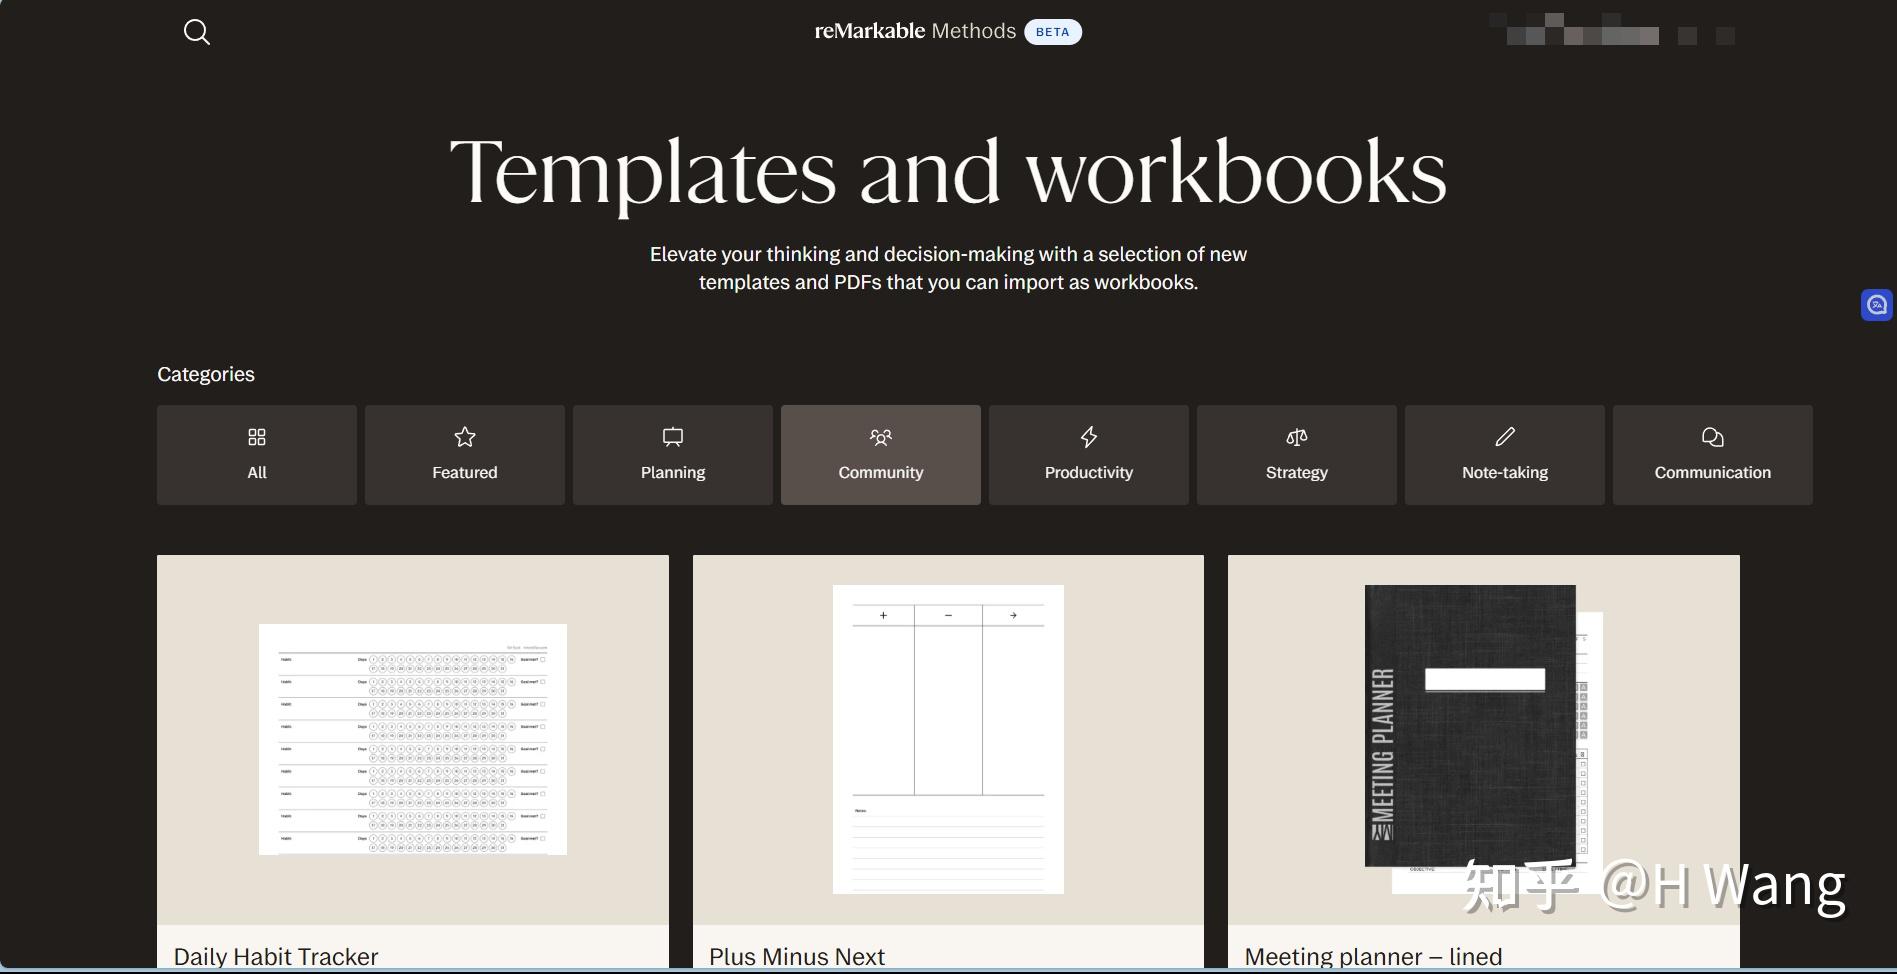Choose the Community category
Viewport: 1897px width, 974px height.
[881, 455]
